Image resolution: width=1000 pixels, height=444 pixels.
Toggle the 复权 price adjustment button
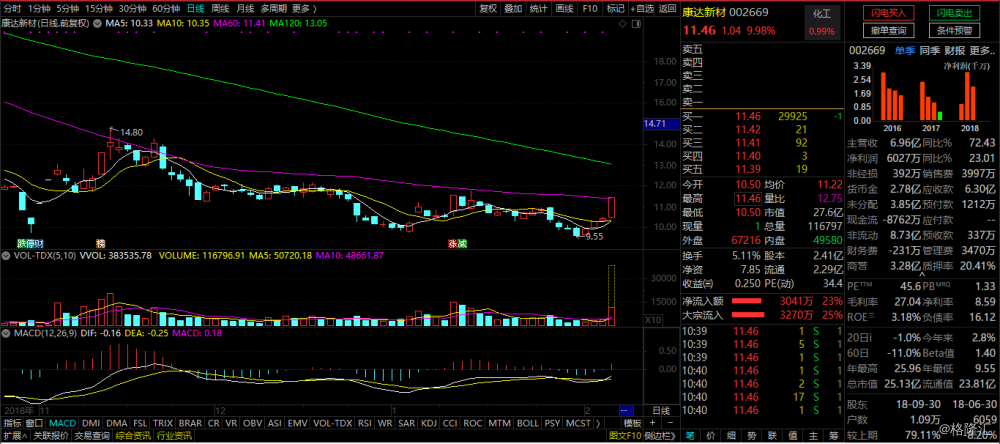point(489,8)
